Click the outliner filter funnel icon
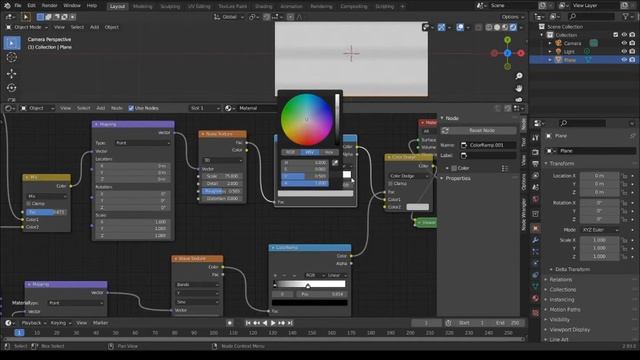 (625, 16)
